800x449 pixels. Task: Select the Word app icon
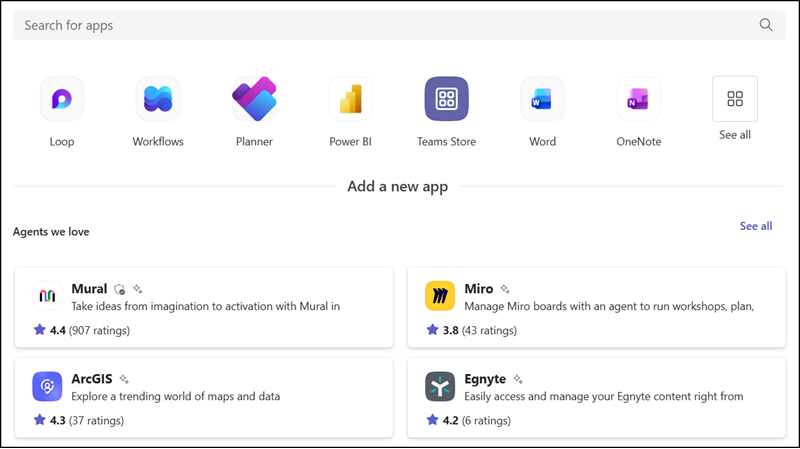(542, 99)
